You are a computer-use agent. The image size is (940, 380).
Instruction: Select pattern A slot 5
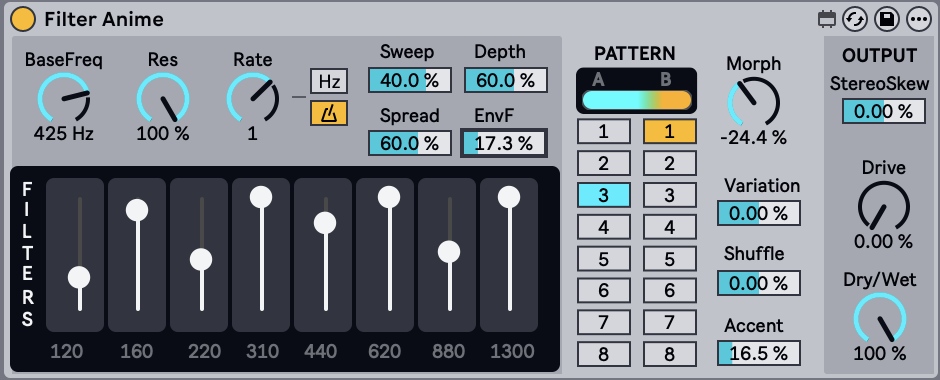(x=604, y=258)
